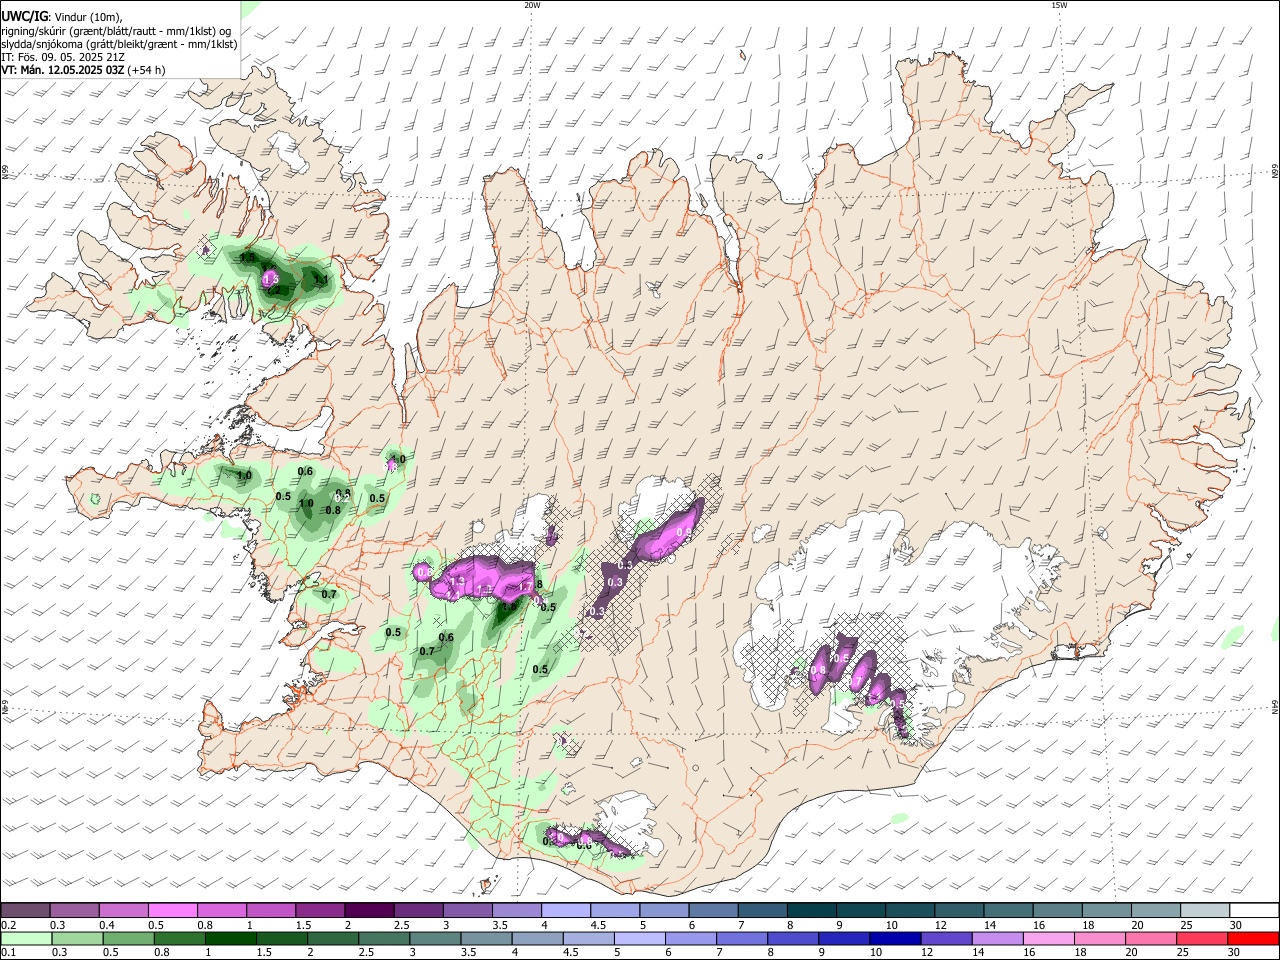
Task: Click the white swatch ending the top legend row
Action: (1253, 910)
